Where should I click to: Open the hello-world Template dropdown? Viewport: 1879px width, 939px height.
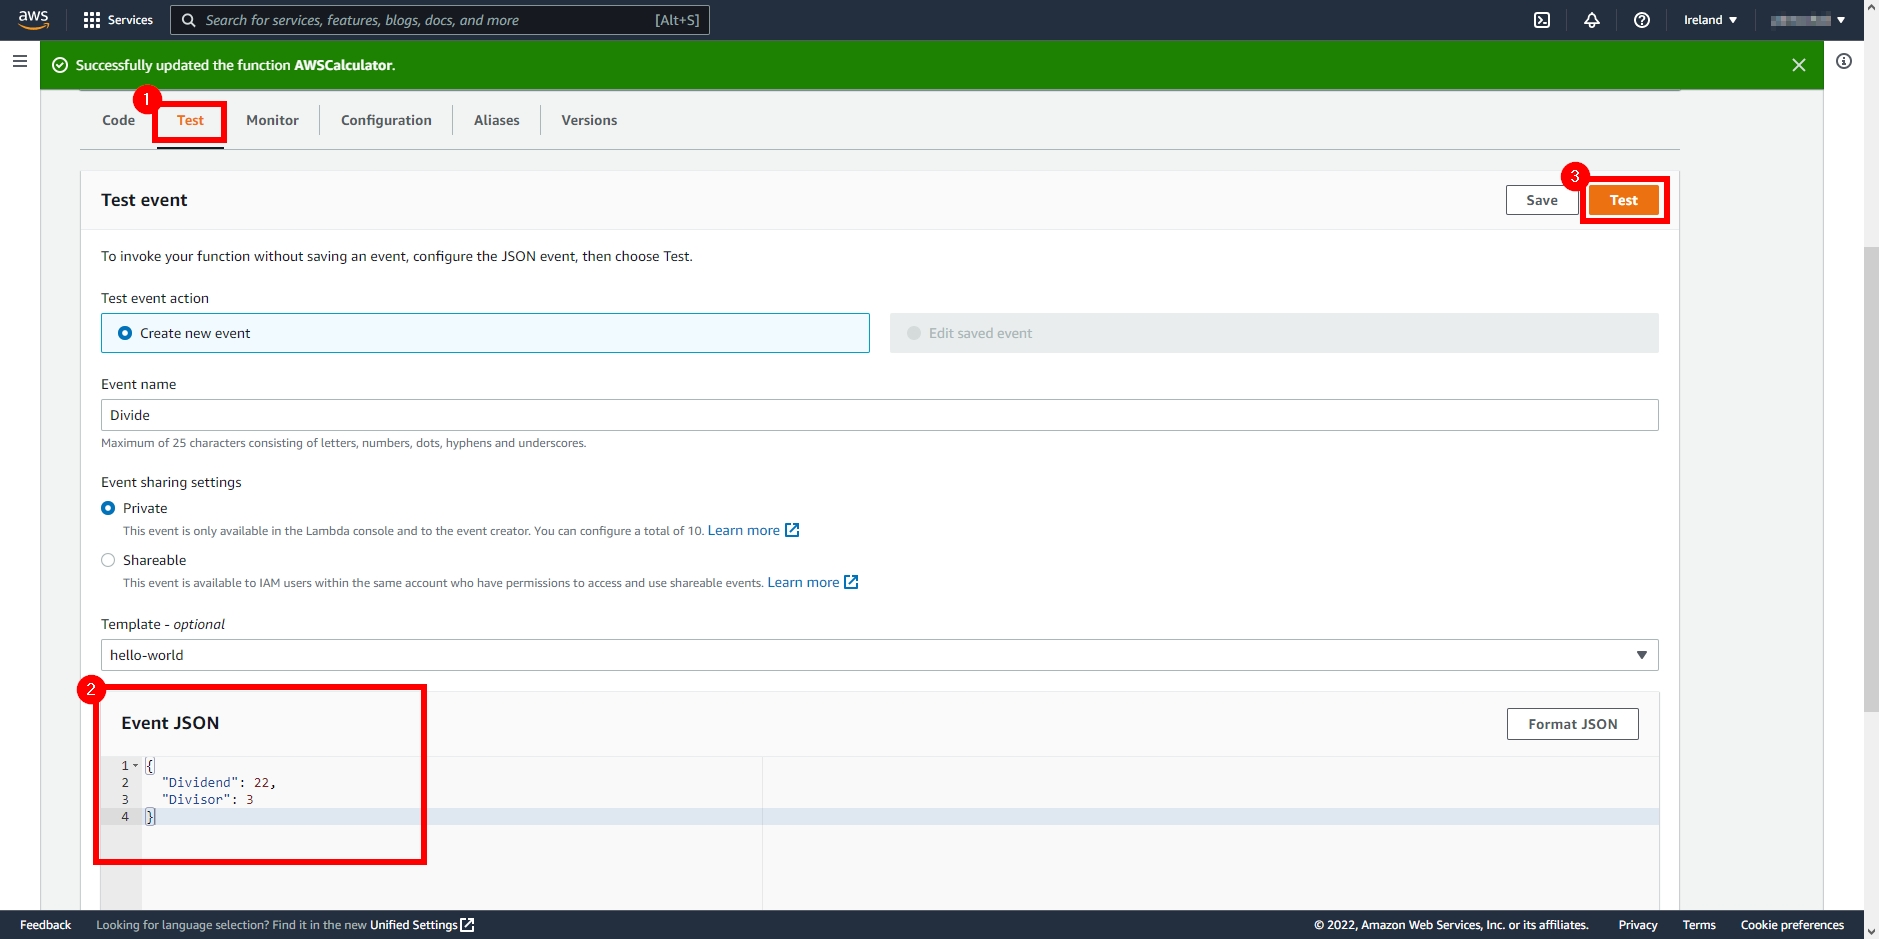pos(1641,655)
